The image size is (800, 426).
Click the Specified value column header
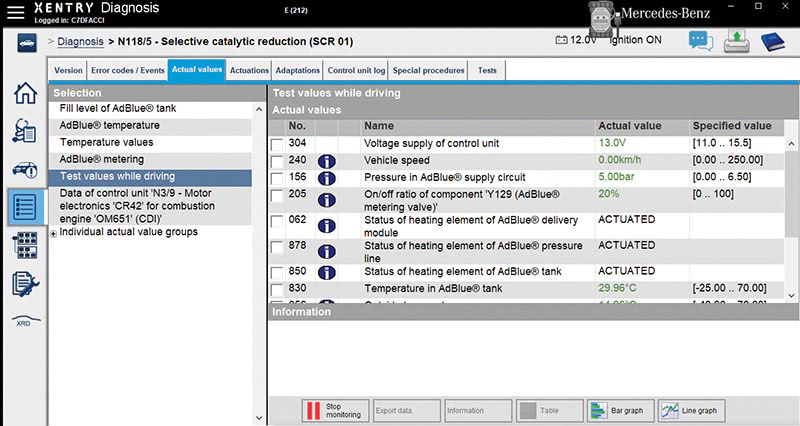coord(732,126)
